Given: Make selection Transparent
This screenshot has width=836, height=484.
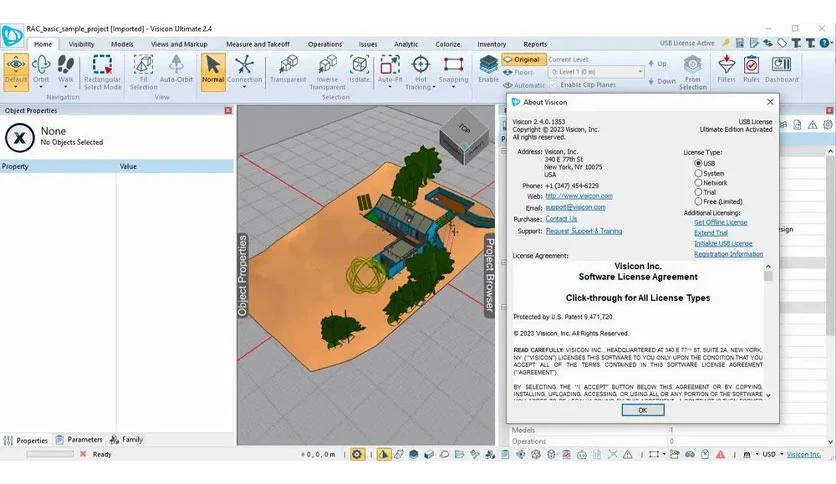Looking at the screenshot, I should click(288, 68).
